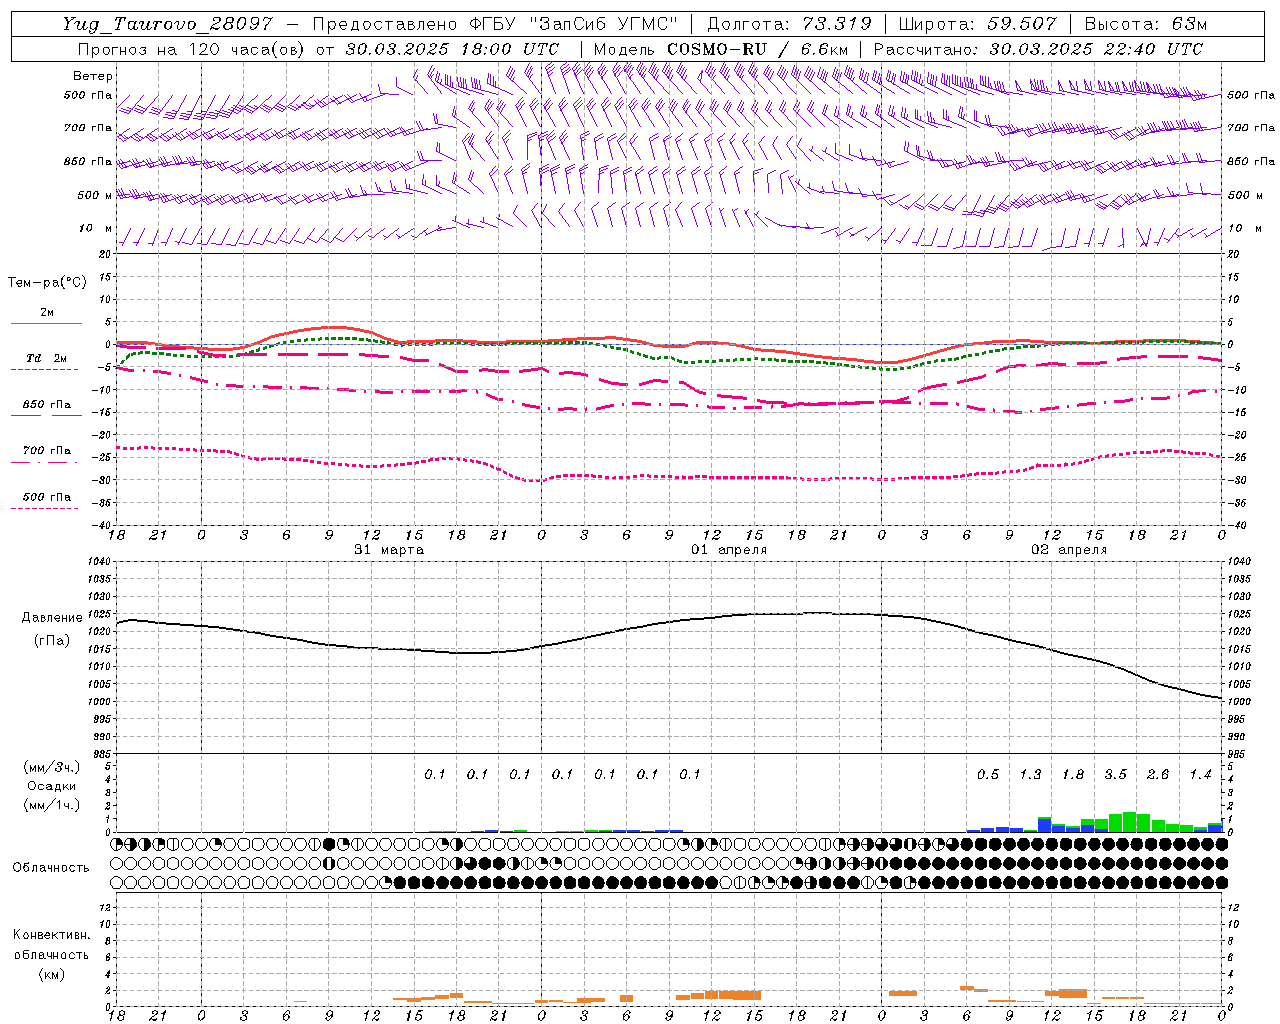Click the Долгота: 73.319 value
1280x1024 pixels.
click(x=789, y=24)
